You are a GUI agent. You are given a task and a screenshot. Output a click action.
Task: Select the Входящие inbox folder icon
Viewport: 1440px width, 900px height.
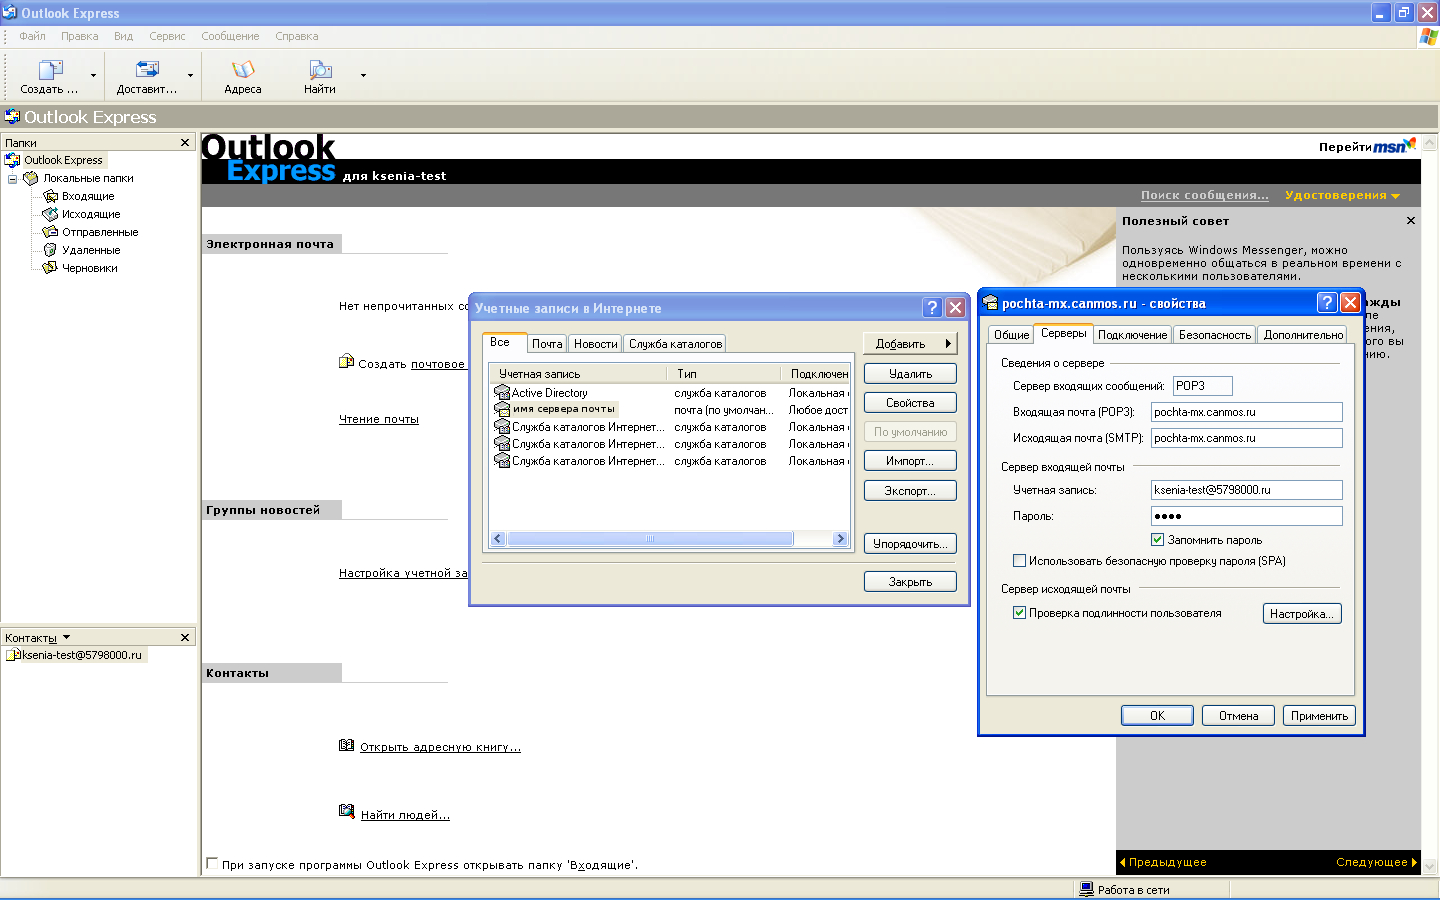[50, 196]
